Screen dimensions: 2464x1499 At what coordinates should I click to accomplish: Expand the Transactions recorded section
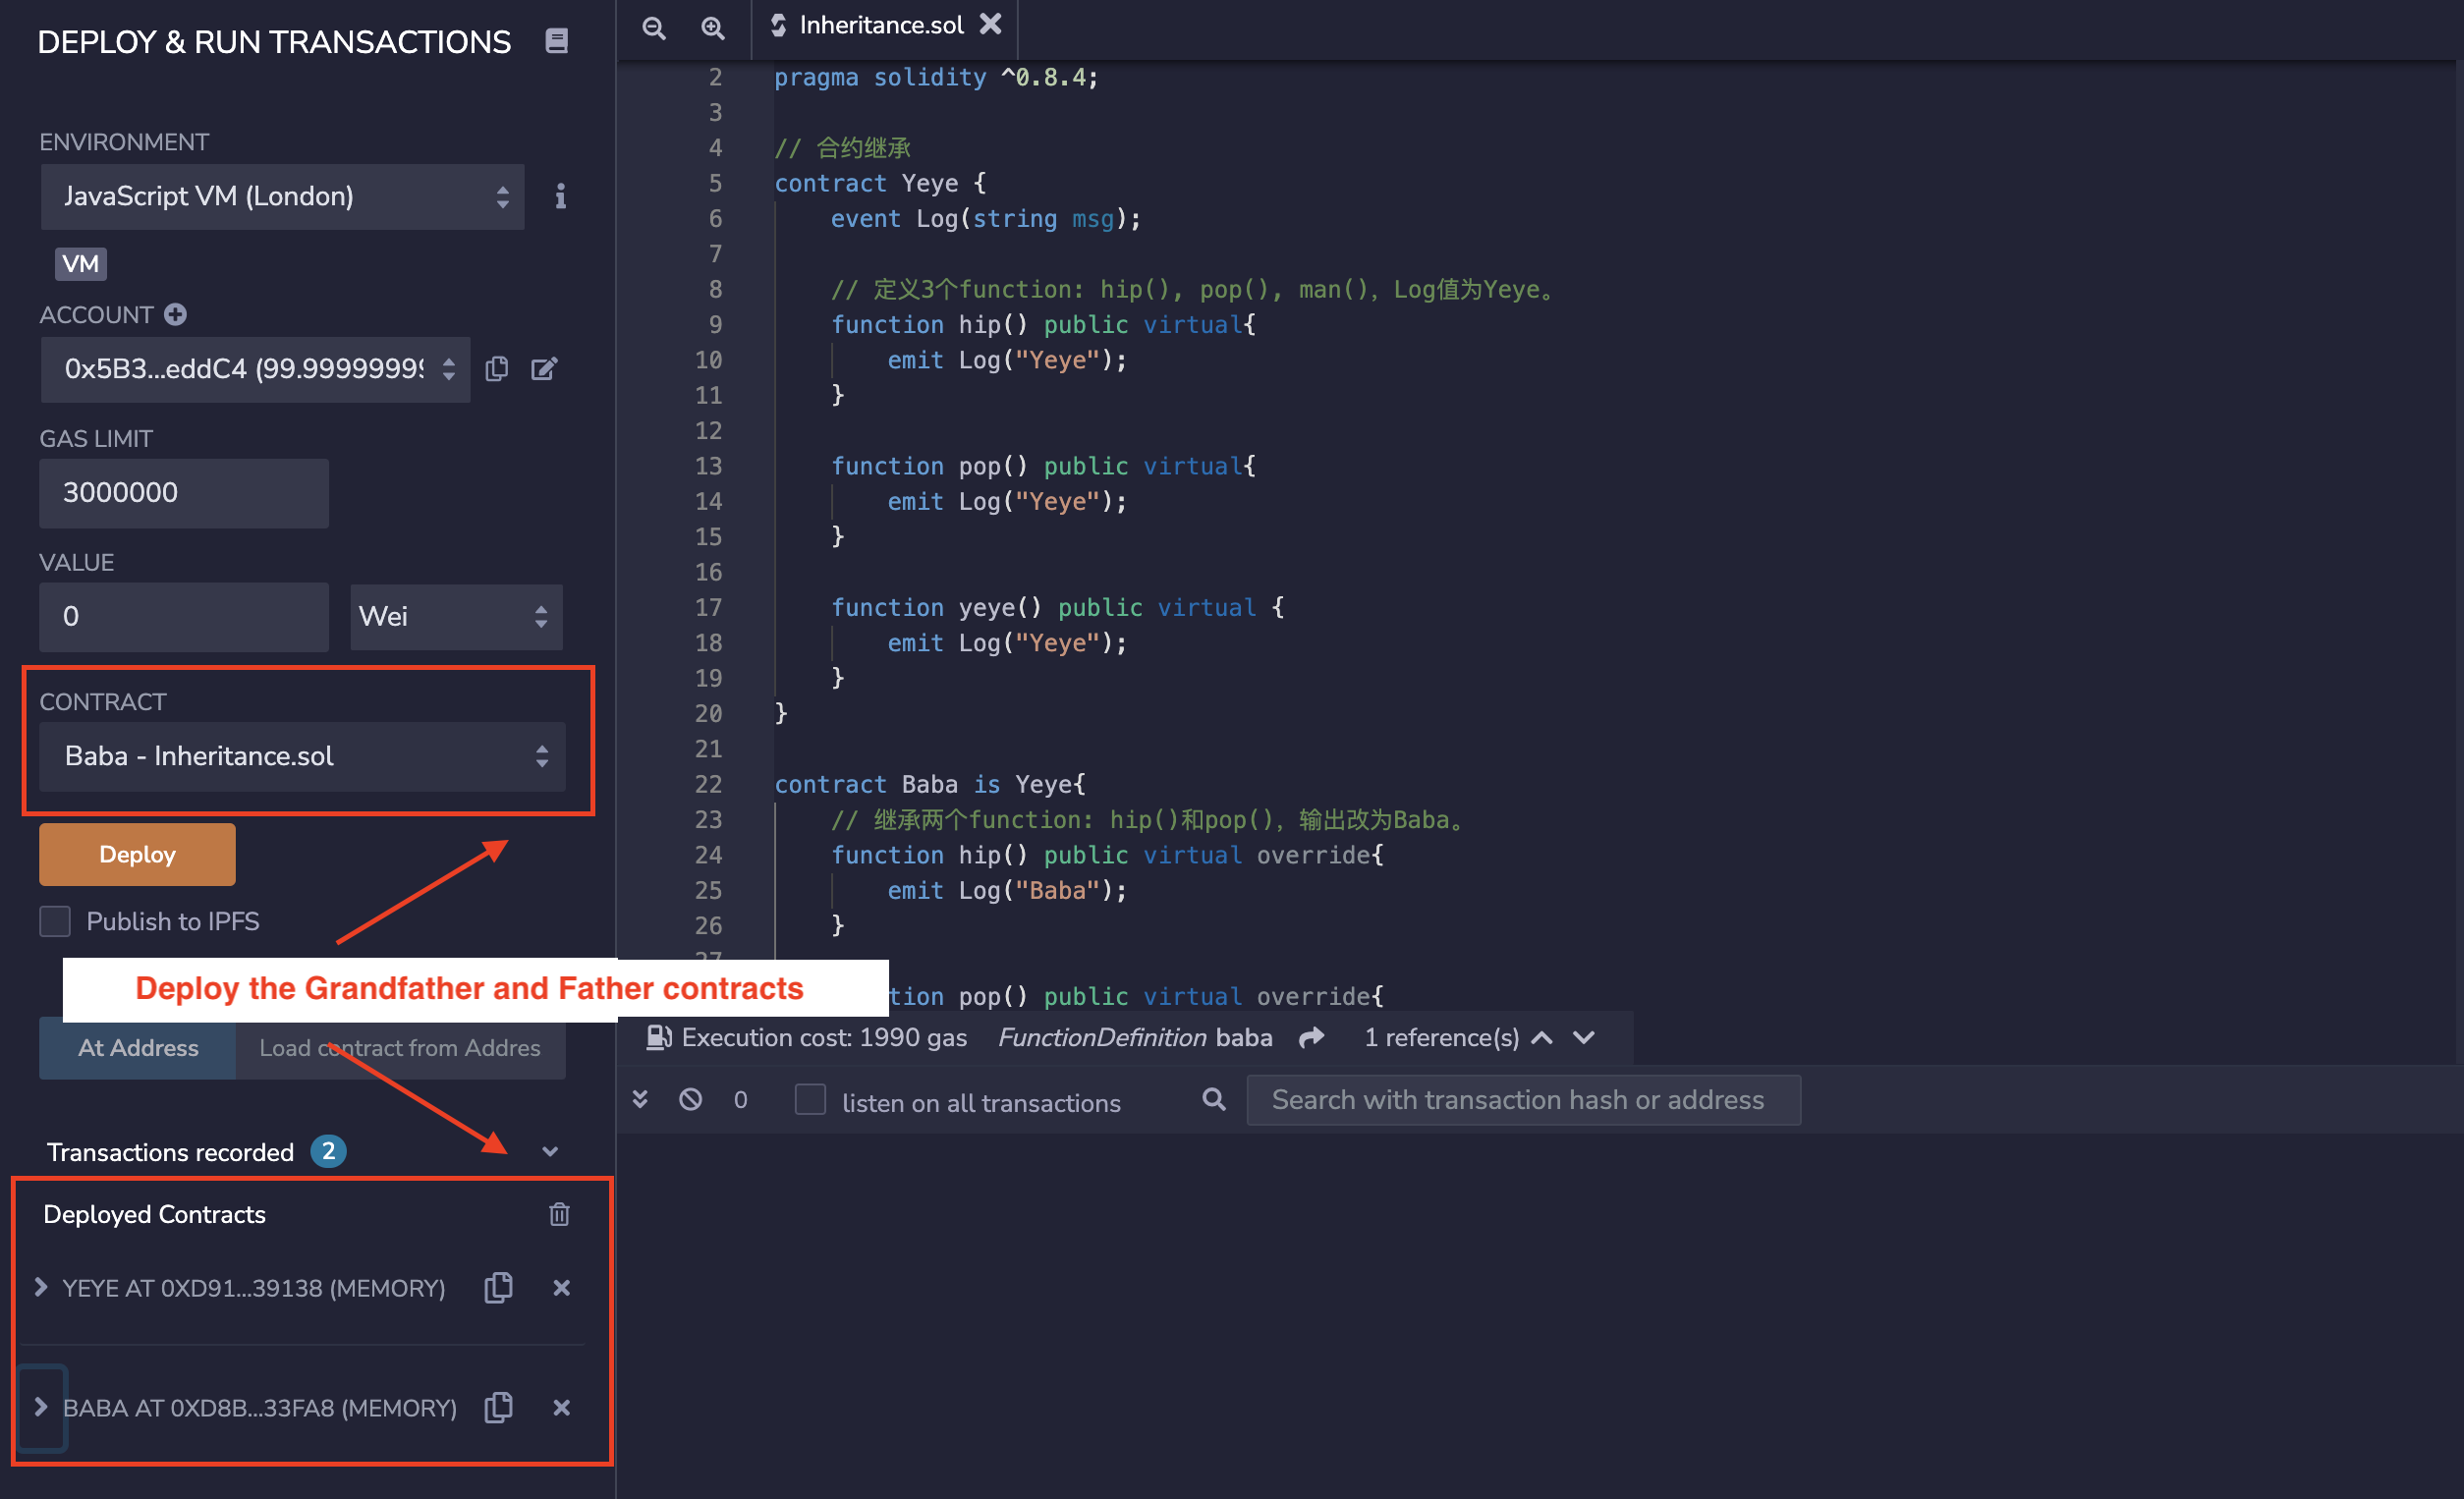[x=550, y=1152]
